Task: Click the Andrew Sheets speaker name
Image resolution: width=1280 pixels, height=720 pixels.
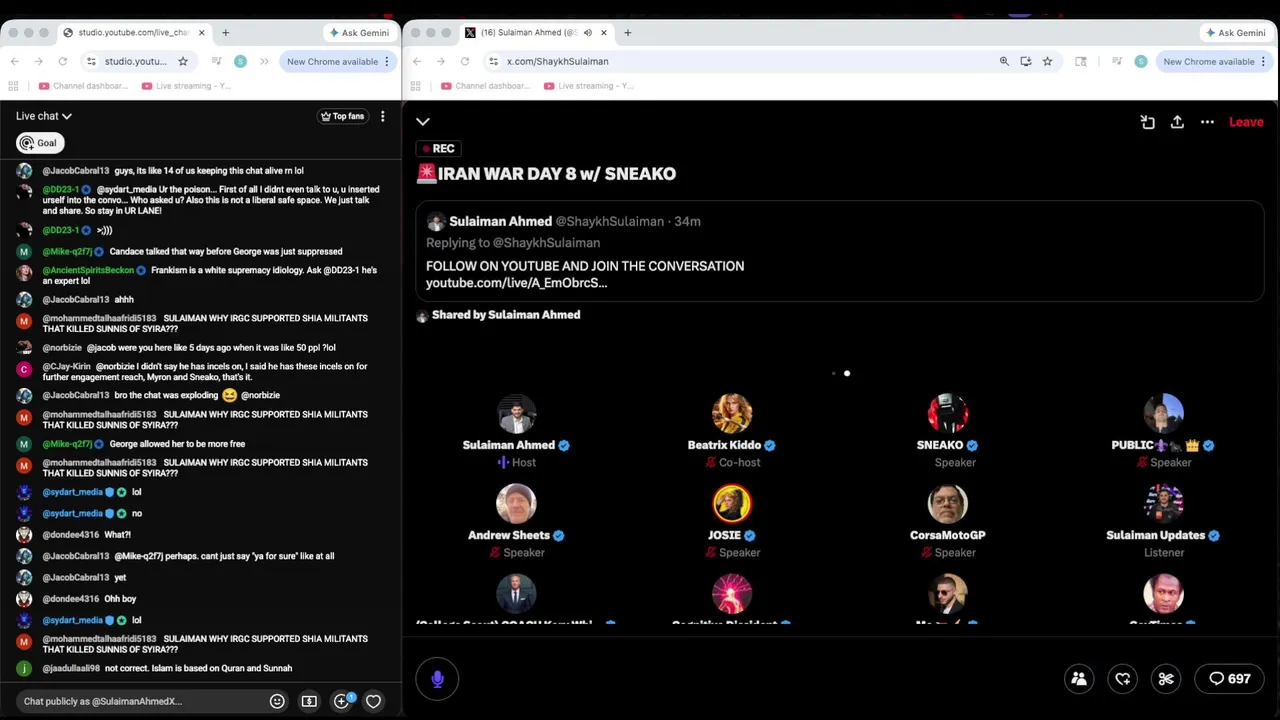Action: pyautogui.click(x=509, y=535)
